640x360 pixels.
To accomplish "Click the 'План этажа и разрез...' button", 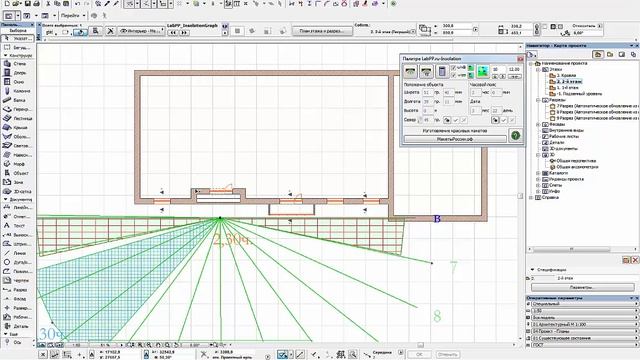I will 322,31.
